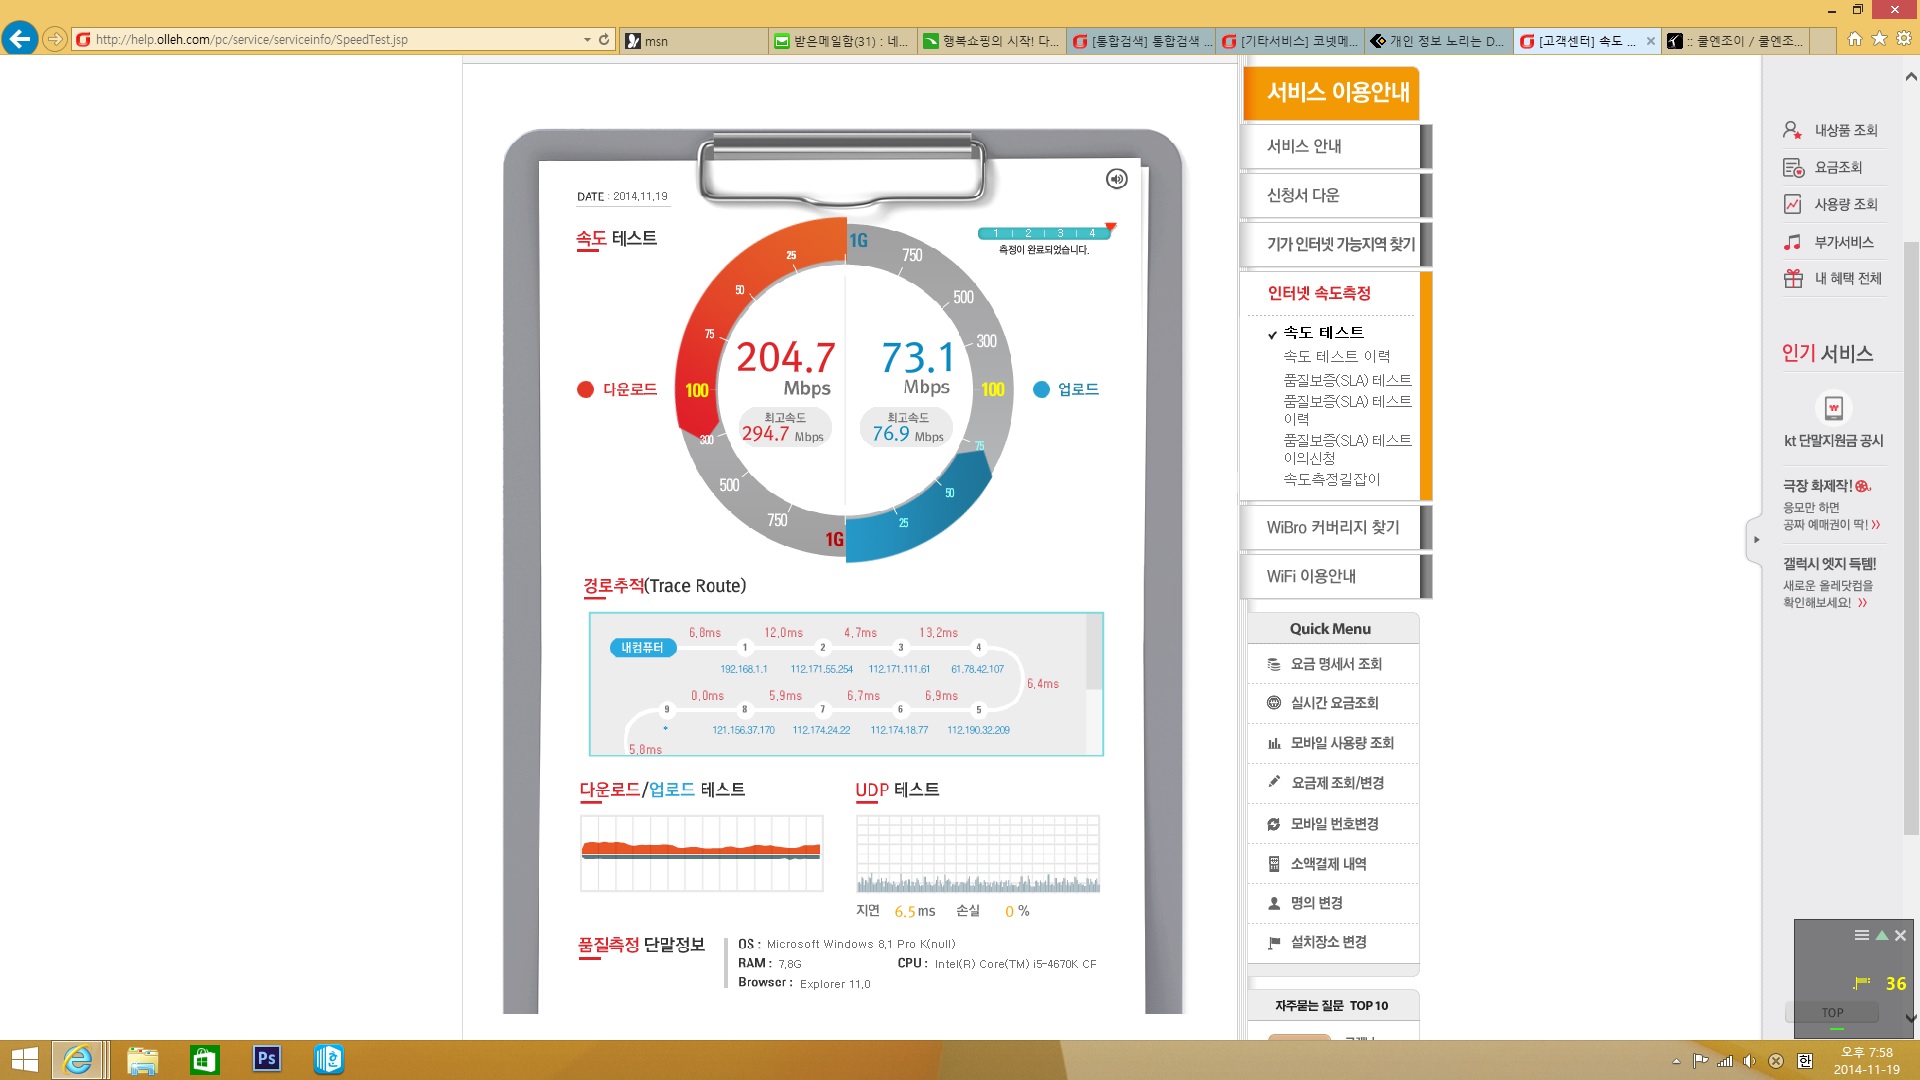The image size is (1920, 1080).
Task: Open the 속도 테스트 이력 link
Action: coord(1337,357)
